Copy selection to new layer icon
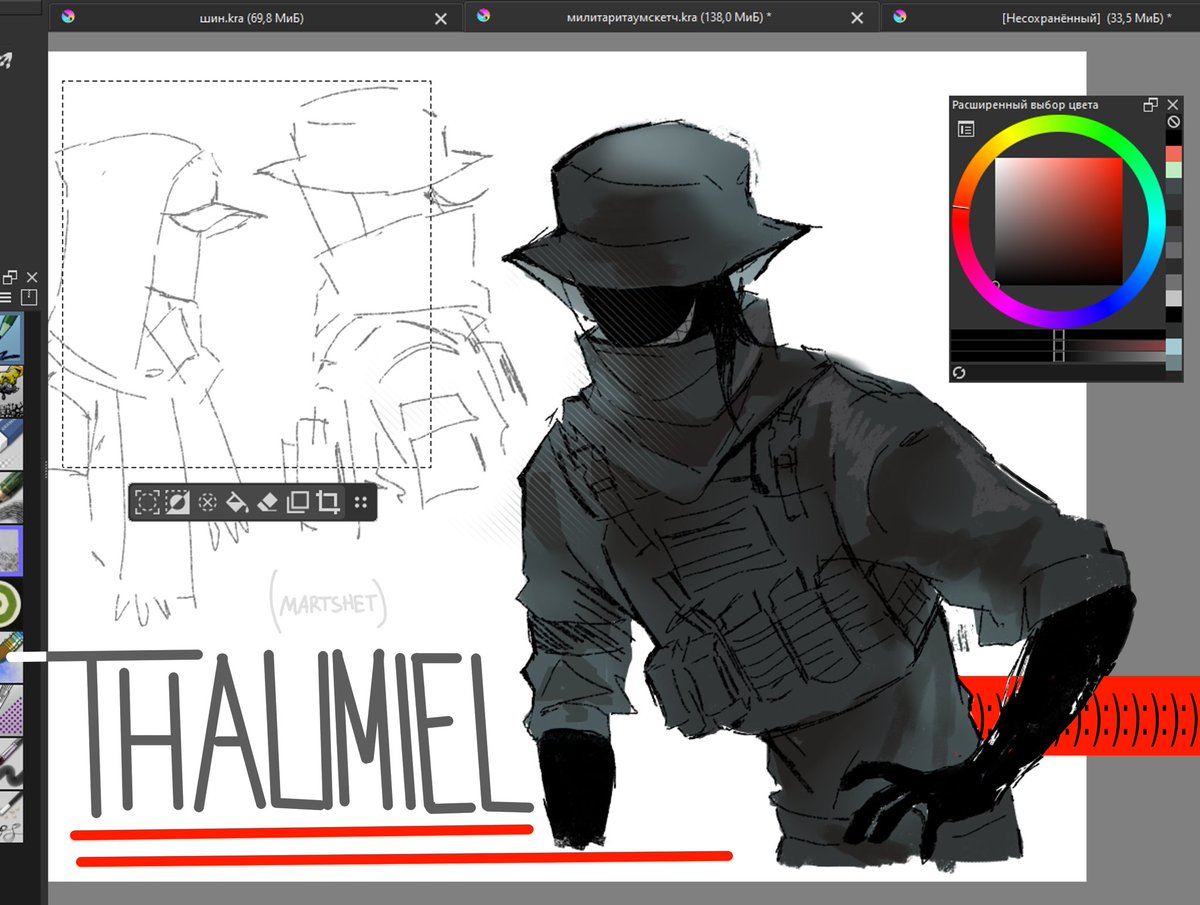 pos(297,502)
